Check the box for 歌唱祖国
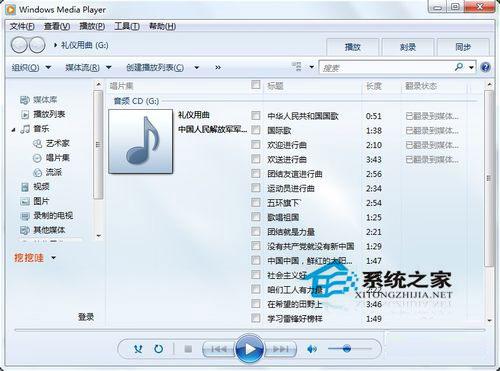The image size is (500, 371). (x=256, y=217)
